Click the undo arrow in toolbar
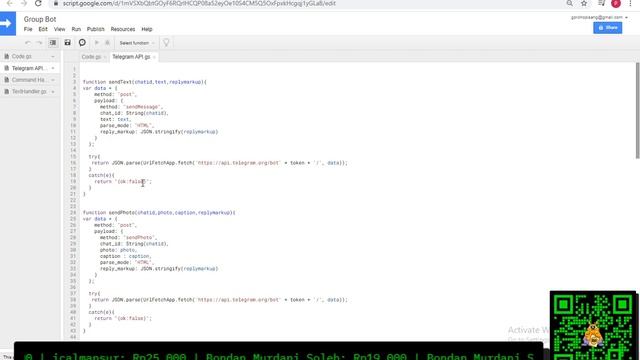 [28, 43]
